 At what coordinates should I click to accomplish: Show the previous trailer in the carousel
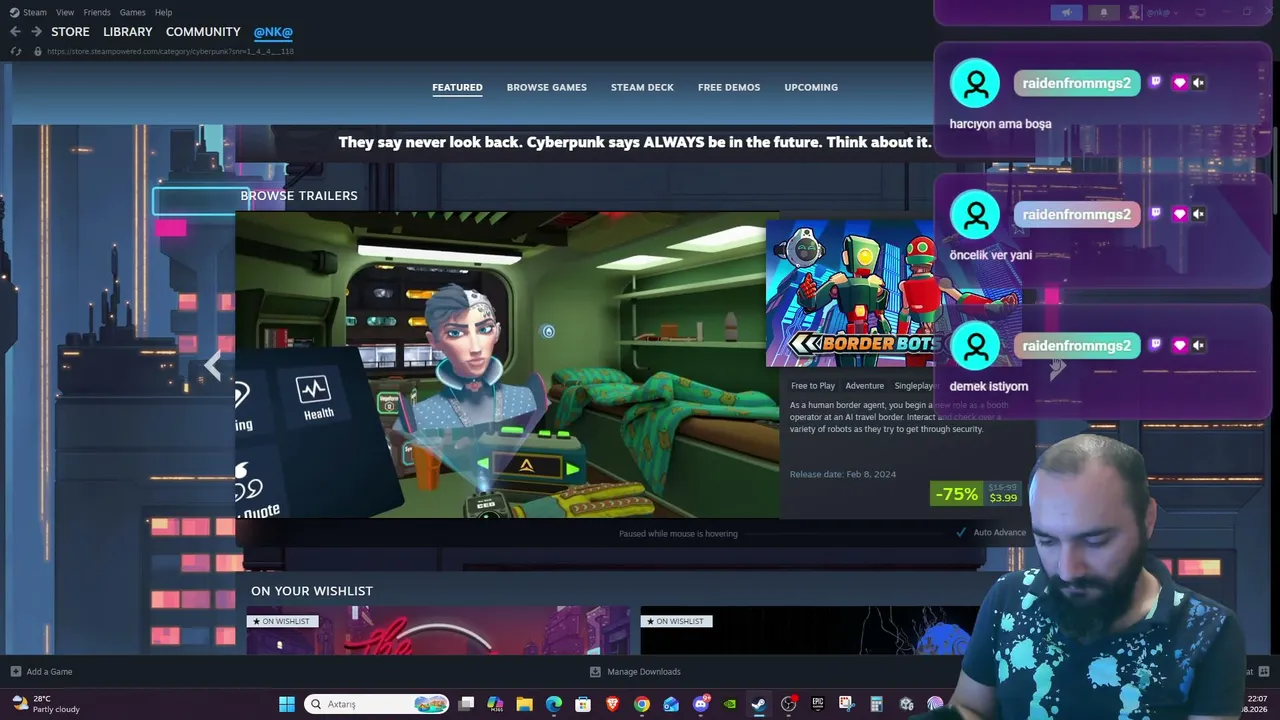212,366
